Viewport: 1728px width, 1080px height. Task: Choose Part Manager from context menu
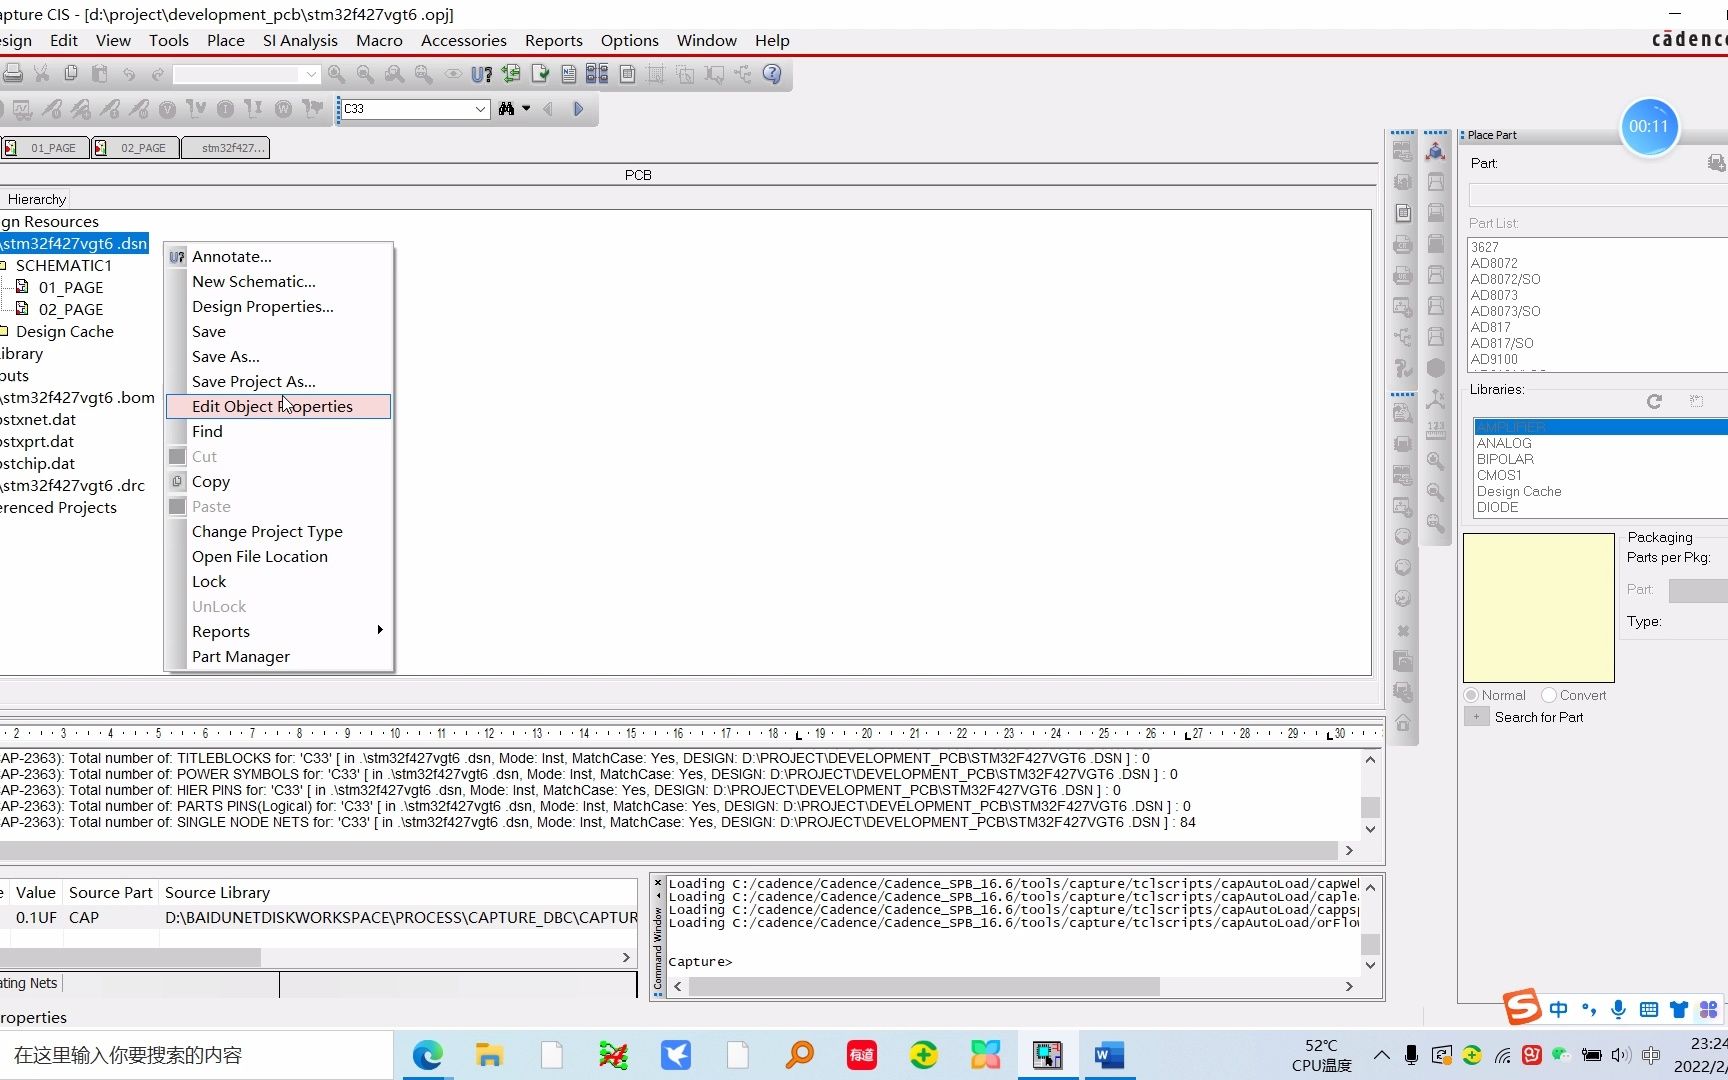[x=278, y=656]
